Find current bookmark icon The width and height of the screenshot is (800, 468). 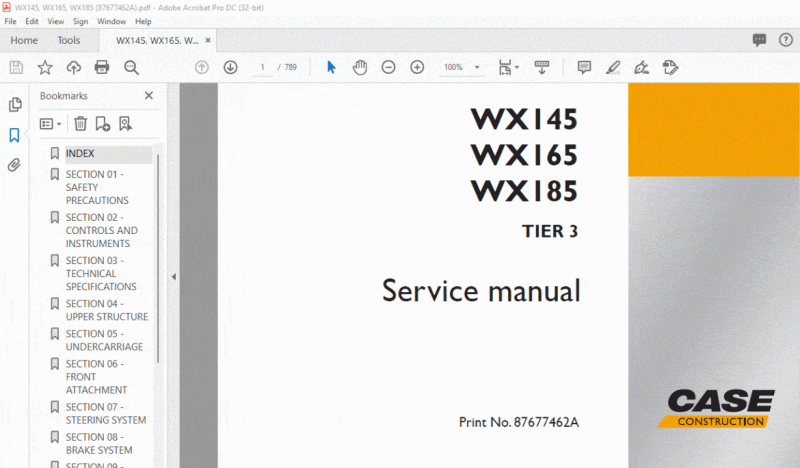point(125,124)
